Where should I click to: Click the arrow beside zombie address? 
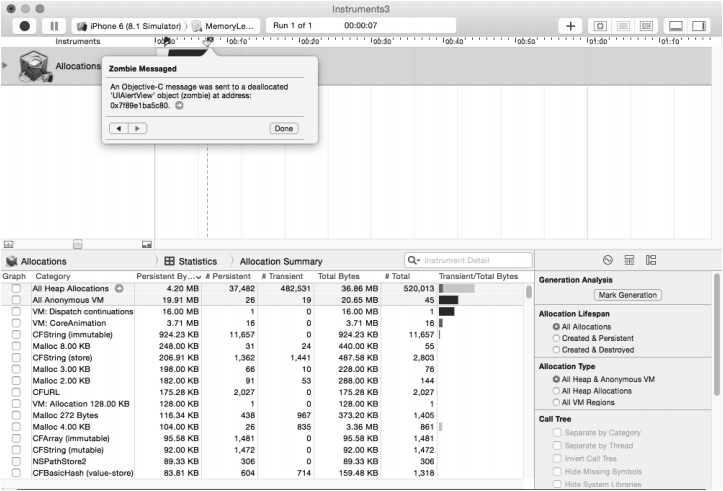[179, 105]
